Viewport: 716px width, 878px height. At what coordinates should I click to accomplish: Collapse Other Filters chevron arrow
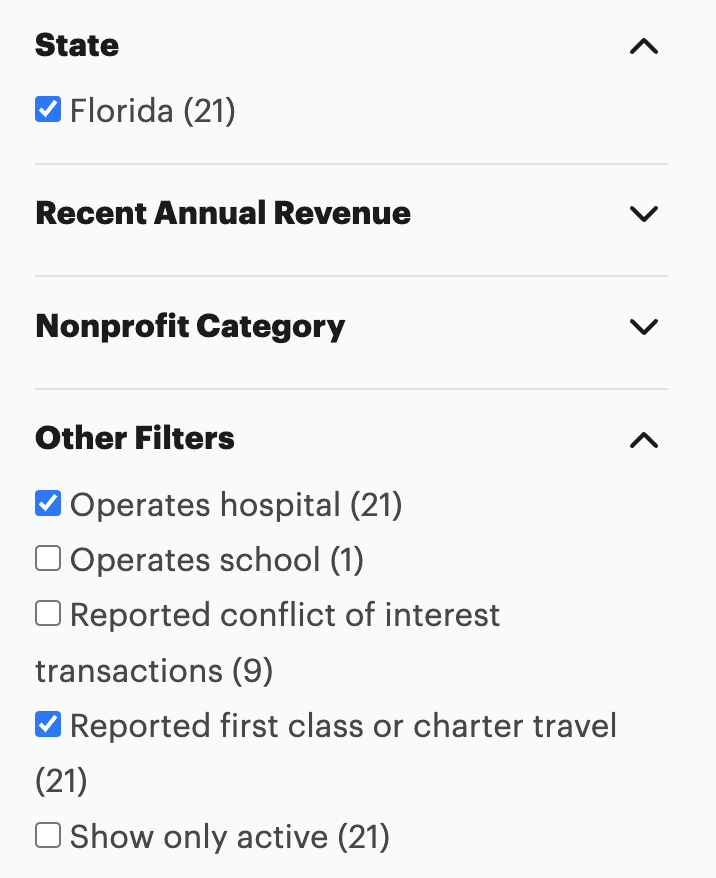click(644, 439)
